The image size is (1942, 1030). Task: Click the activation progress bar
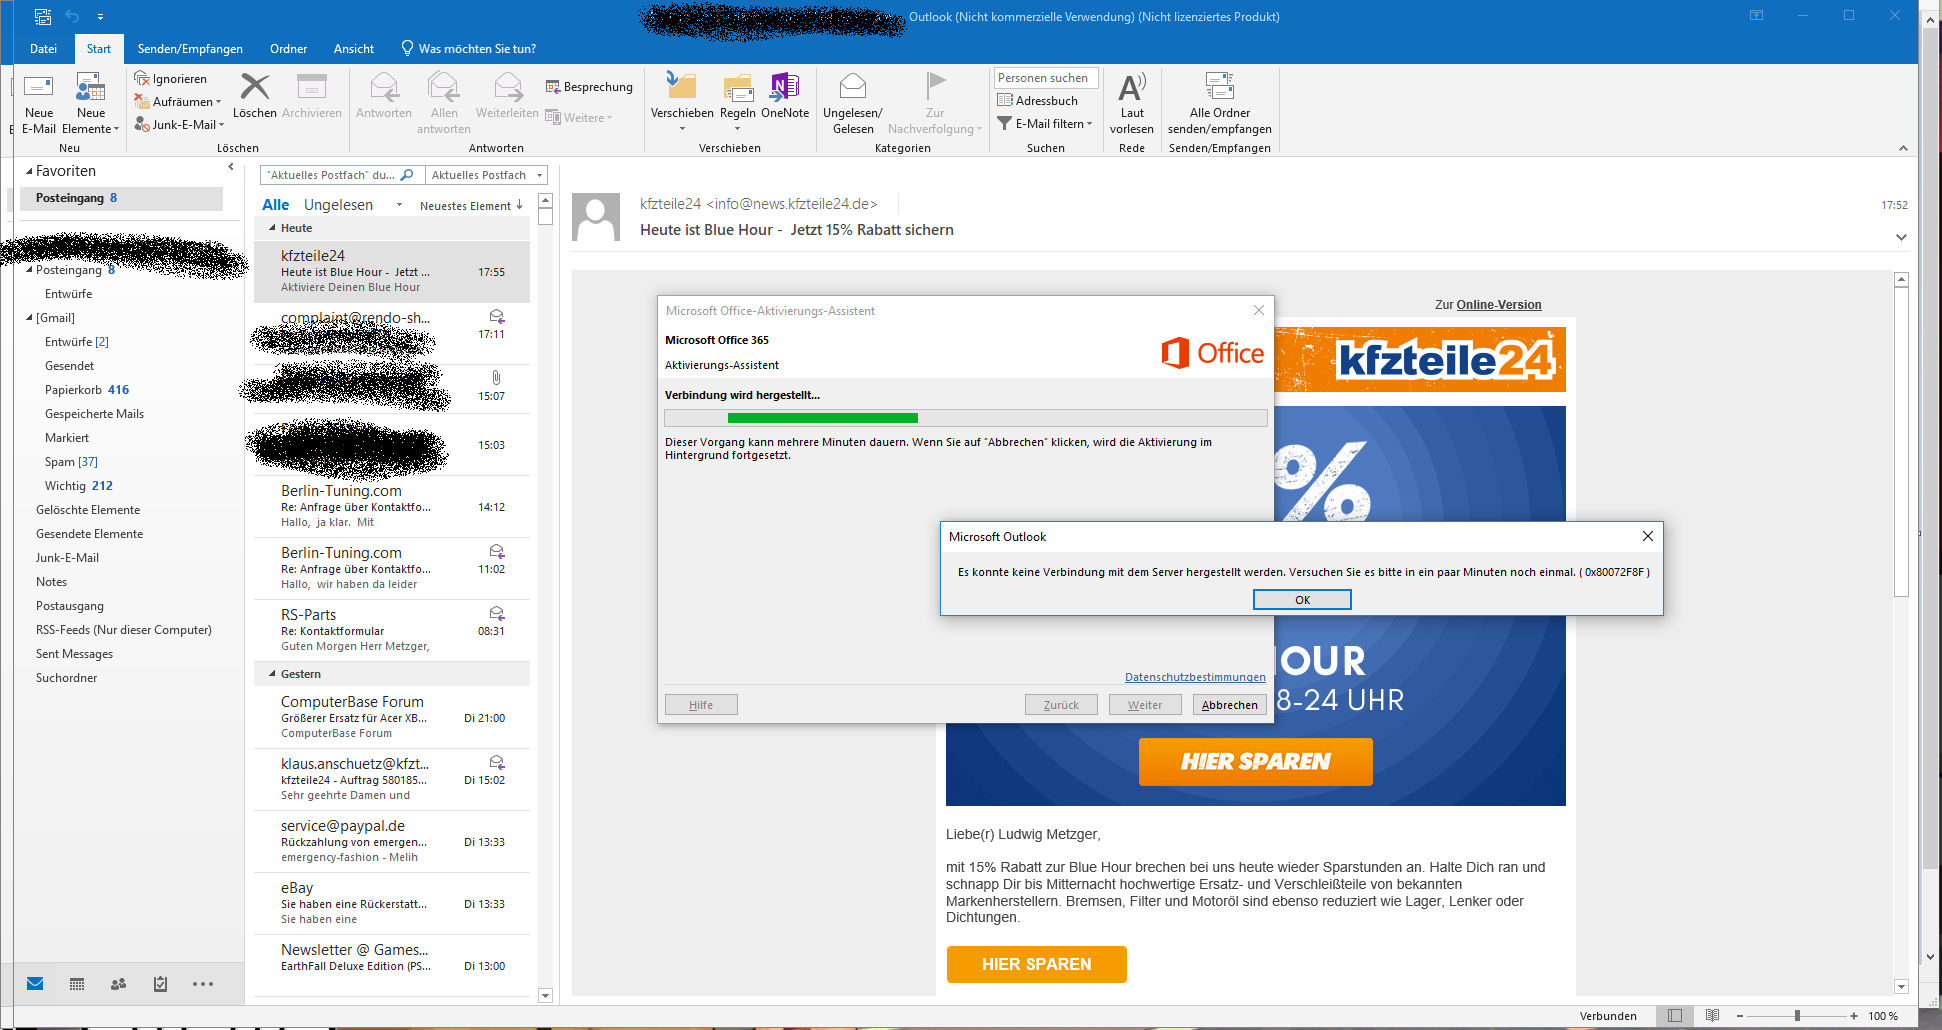(x=965, y=418)
